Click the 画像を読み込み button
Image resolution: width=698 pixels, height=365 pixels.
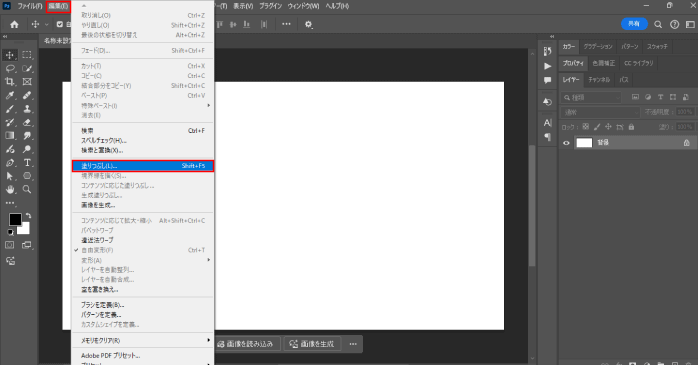coord(248,344)
